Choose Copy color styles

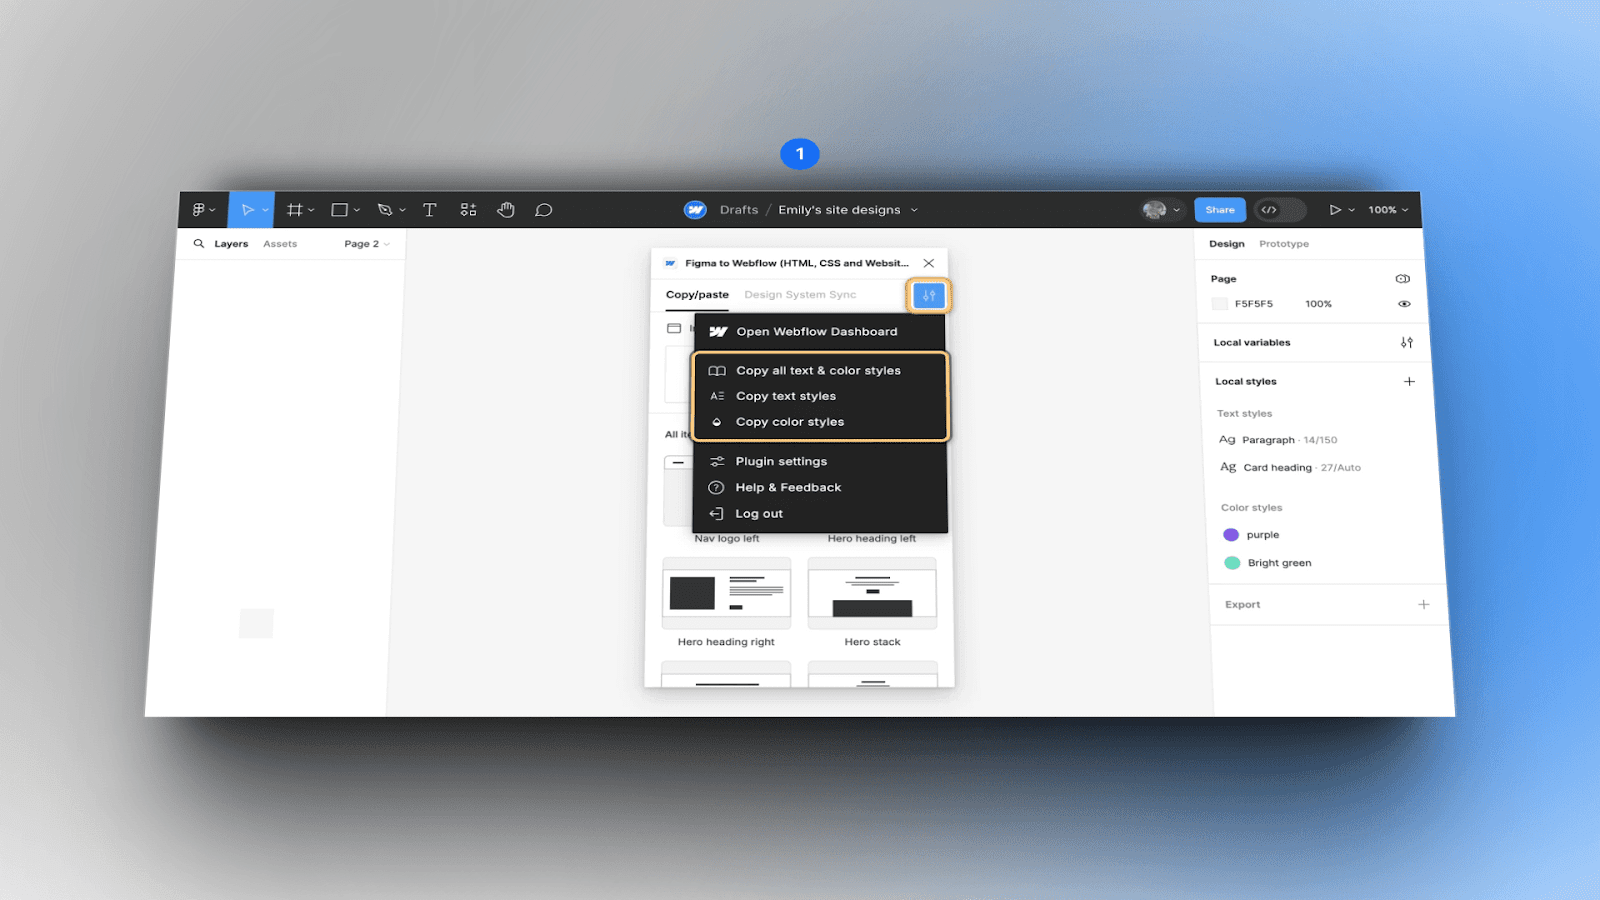point(820,422)
